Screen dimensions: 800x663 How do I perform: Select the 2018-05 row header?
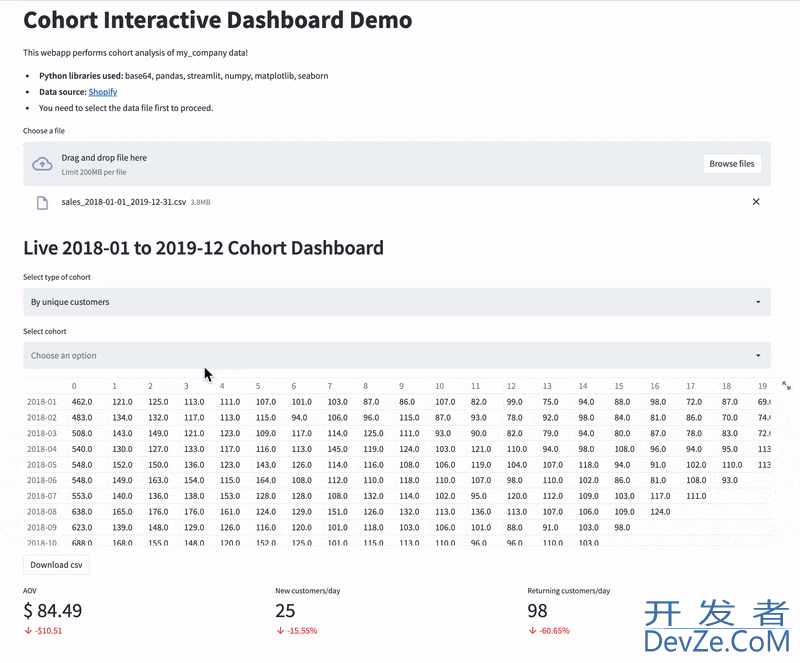[42, 465]
